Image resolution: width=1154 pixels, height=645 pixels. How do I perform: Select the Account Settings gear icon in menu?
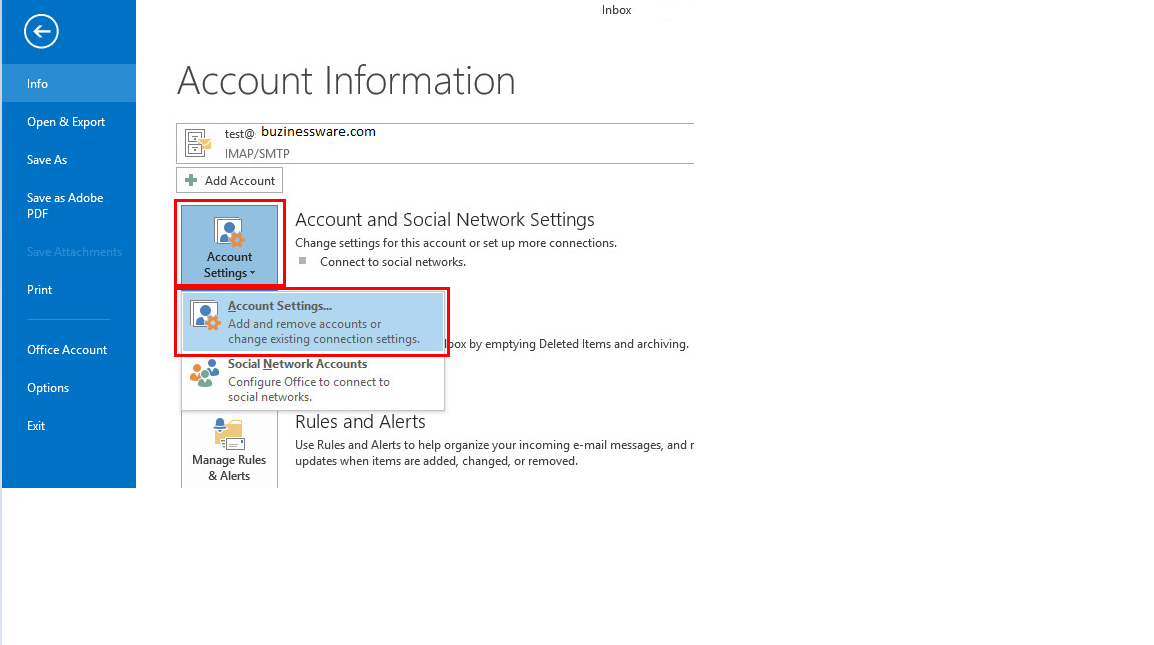click(205, 316)
